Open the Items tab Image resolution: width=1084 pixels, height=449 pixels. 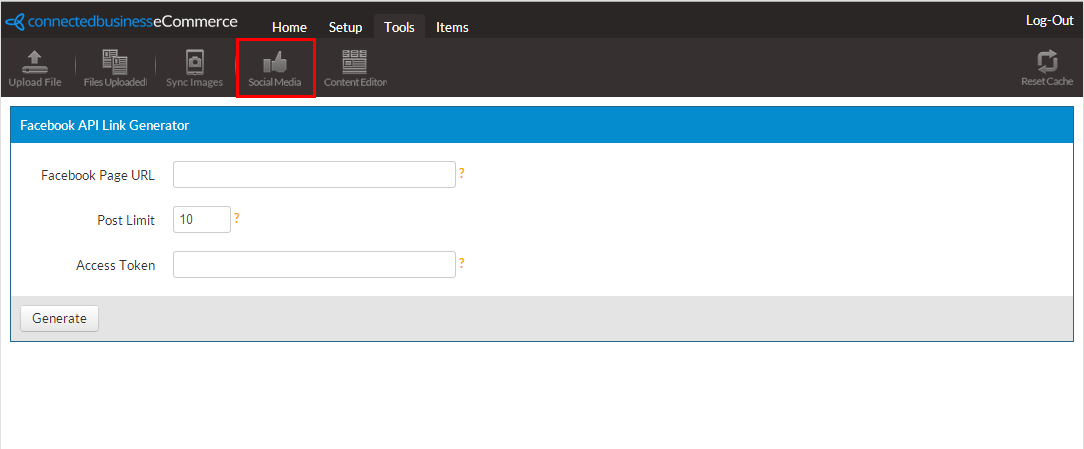click(452, 28)
